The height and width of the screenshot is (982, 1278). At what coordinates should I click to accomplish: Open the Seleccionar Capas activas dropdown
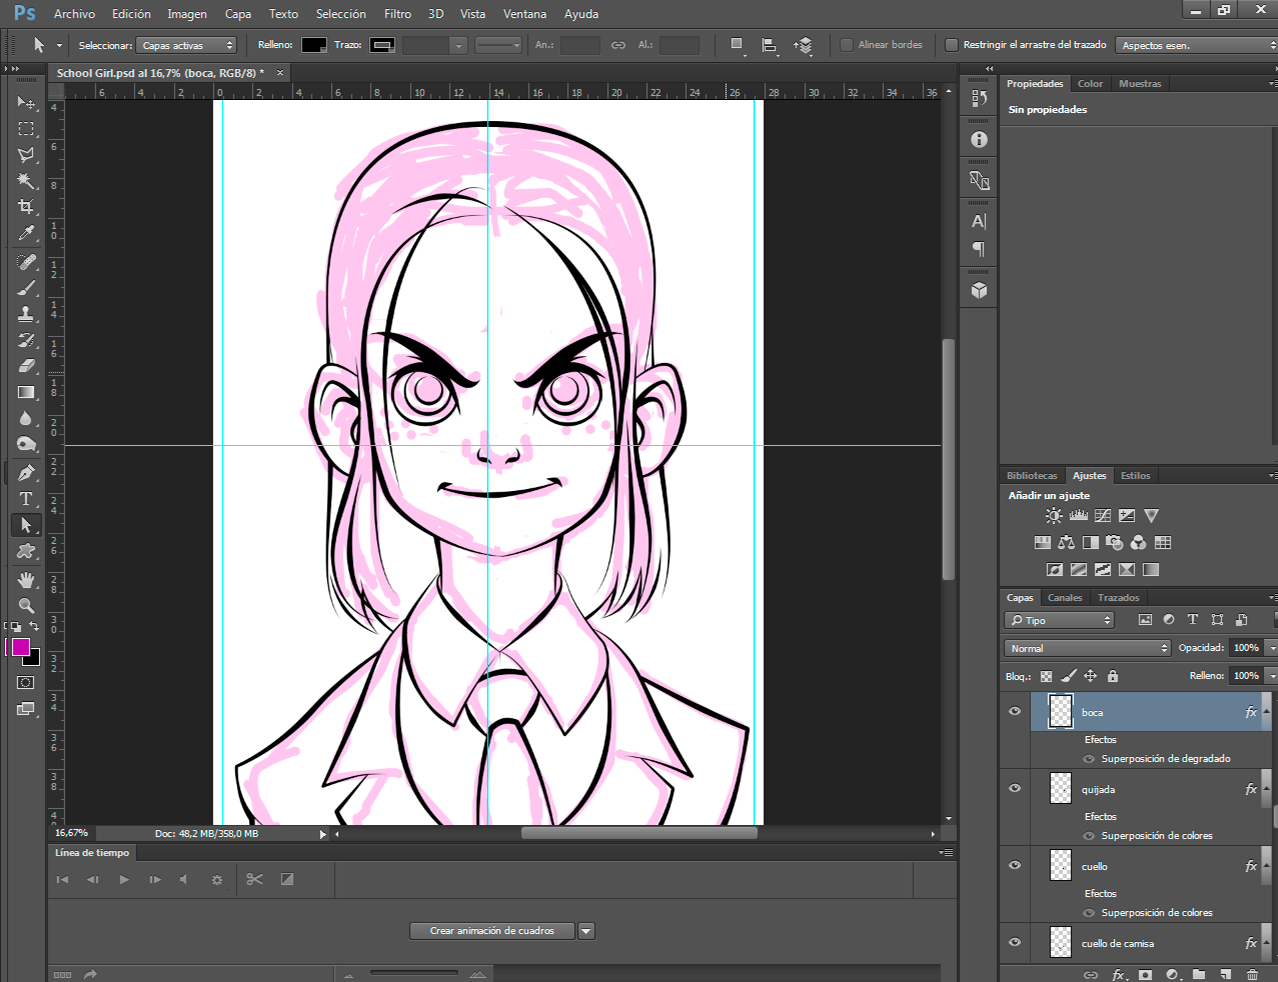coord(187,45)
